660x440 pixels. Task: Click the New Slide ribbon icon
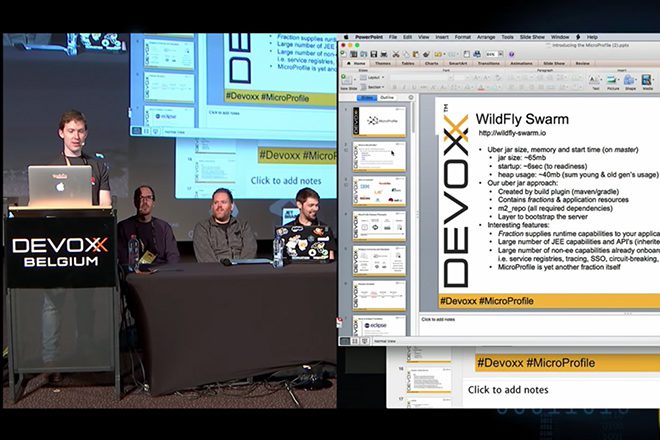[346, 80]
